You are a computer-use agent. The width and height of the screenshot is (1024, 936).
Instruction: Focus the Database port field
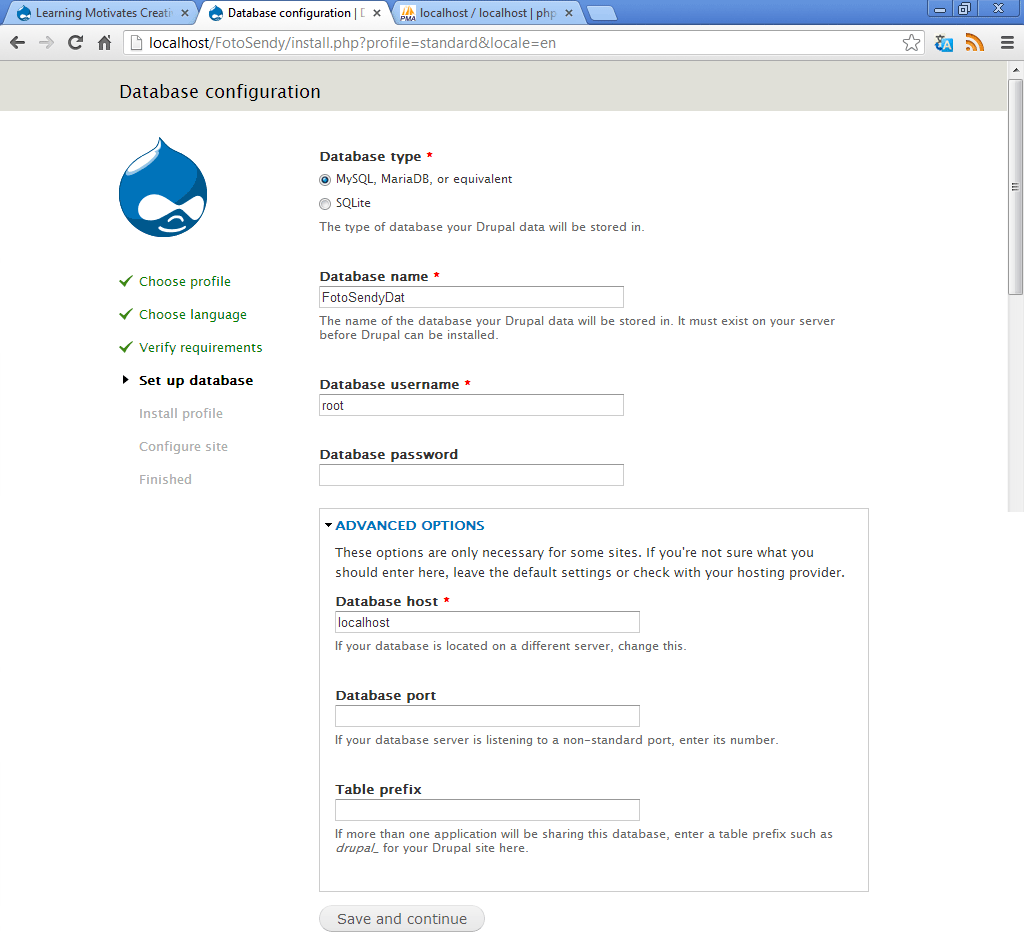coord(487,716)
